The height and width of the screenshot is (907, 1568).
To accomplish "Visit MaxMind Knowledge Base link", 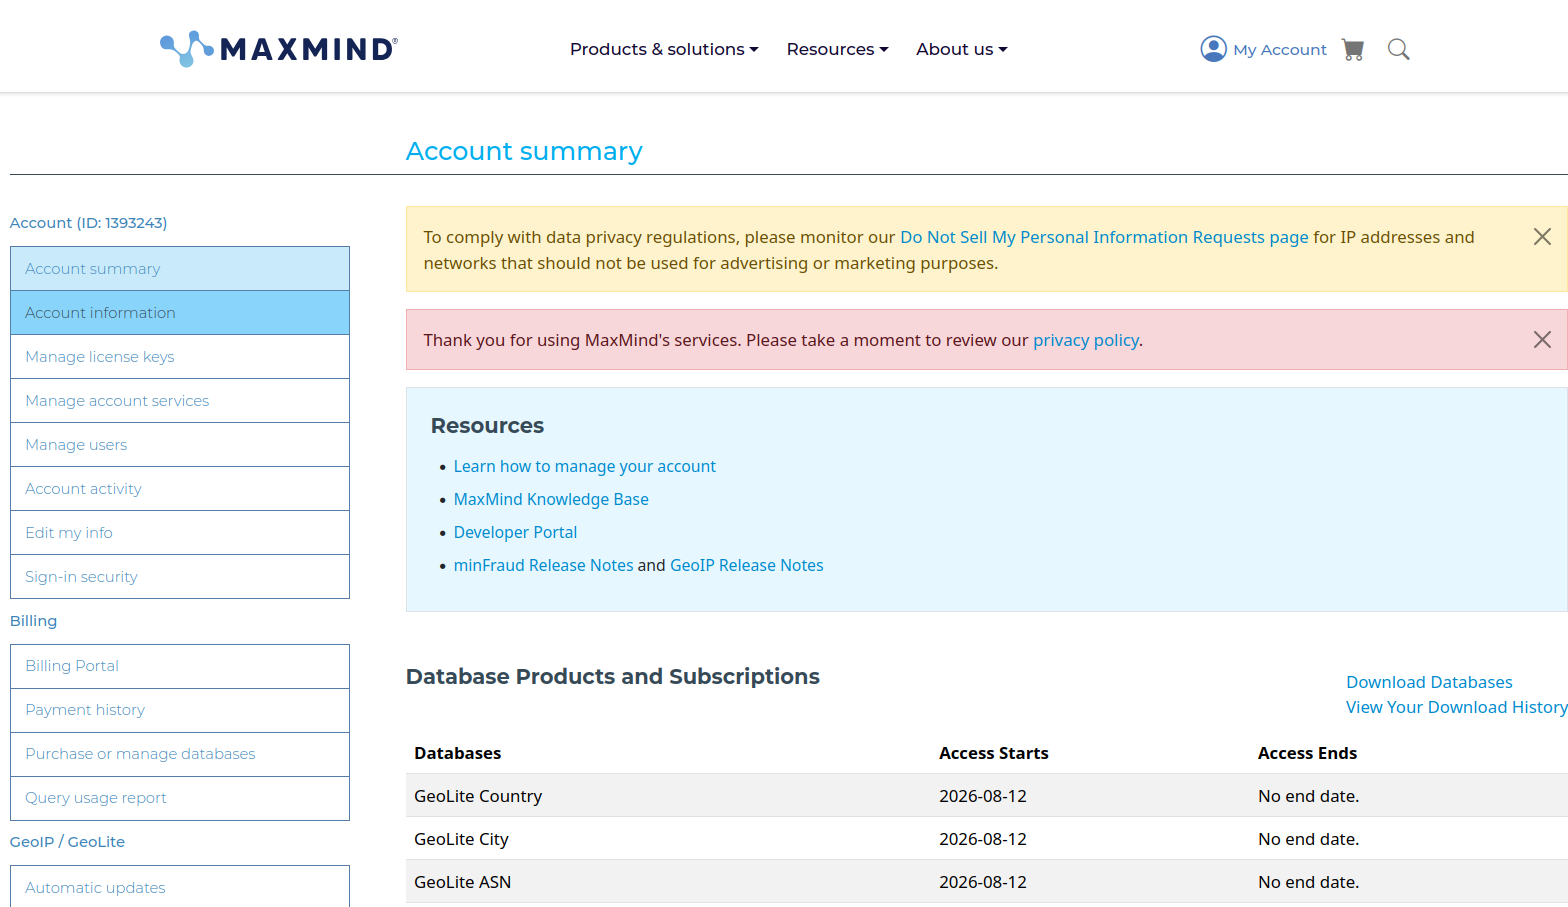I will pyautogui.click(x=551, y=499).
